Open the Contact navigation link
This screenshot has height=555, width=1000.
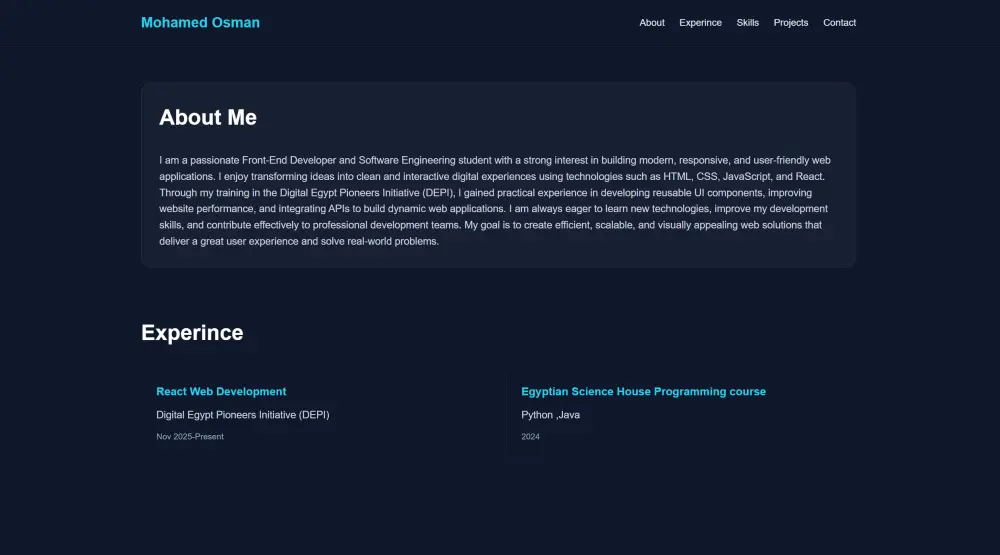coord(839,23)
